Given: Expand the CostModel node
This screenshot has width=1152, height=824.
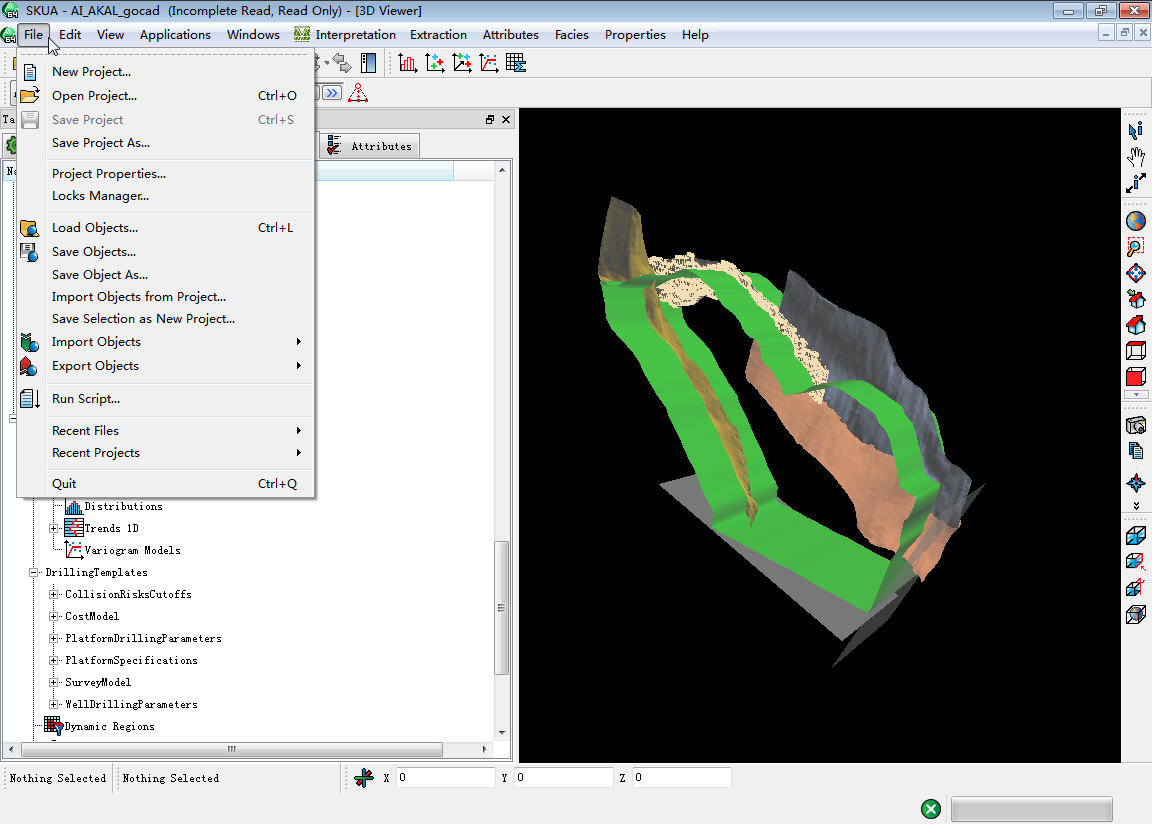Looking at the screenshot, I should coord(53,616).
